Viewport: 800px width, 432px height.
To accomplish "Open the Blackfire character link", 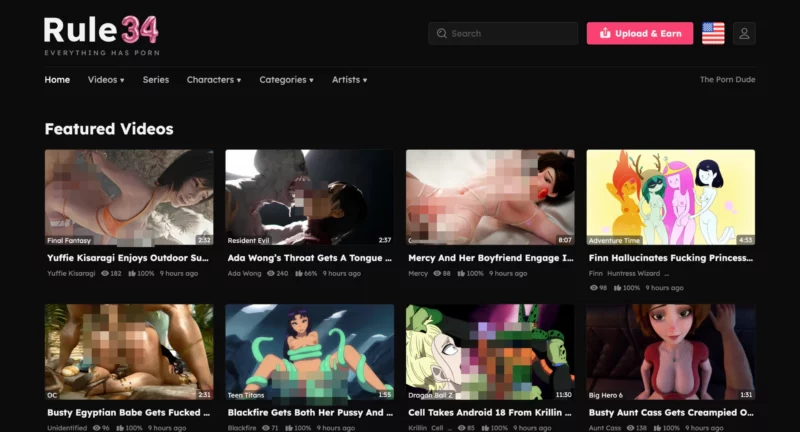I will point(242,428).
